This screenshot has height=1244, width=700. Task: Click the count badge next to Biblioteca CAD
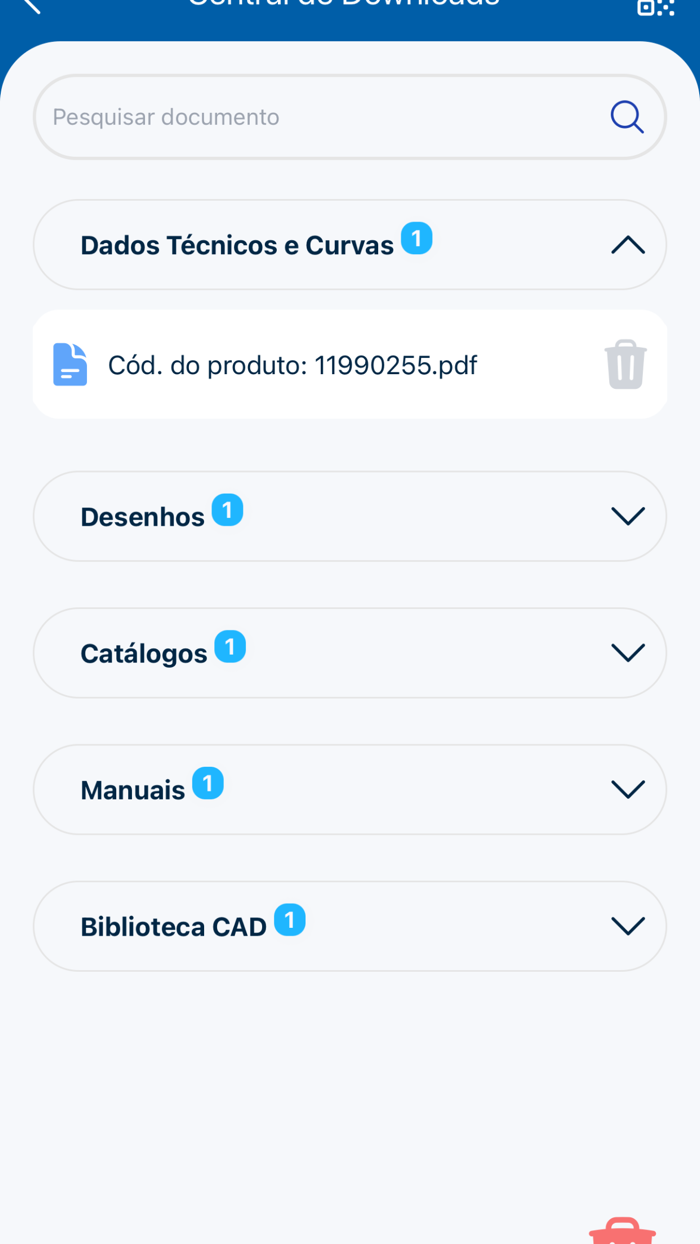290,919
